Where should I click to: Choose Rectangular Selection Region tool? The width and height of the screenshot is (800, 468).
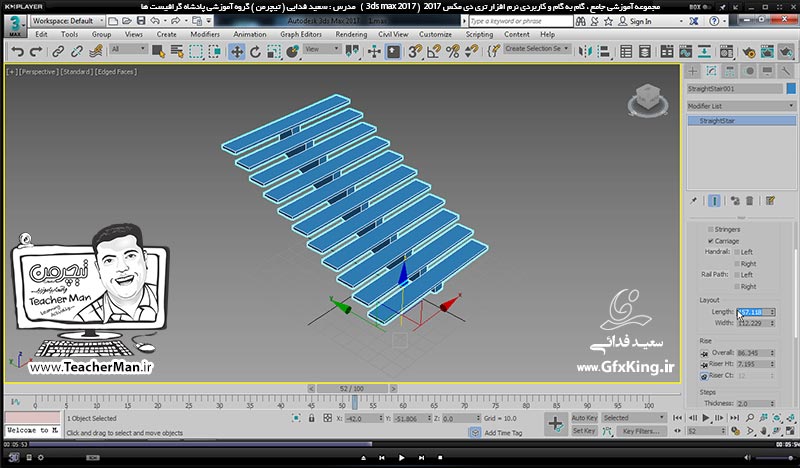point(196,52)
